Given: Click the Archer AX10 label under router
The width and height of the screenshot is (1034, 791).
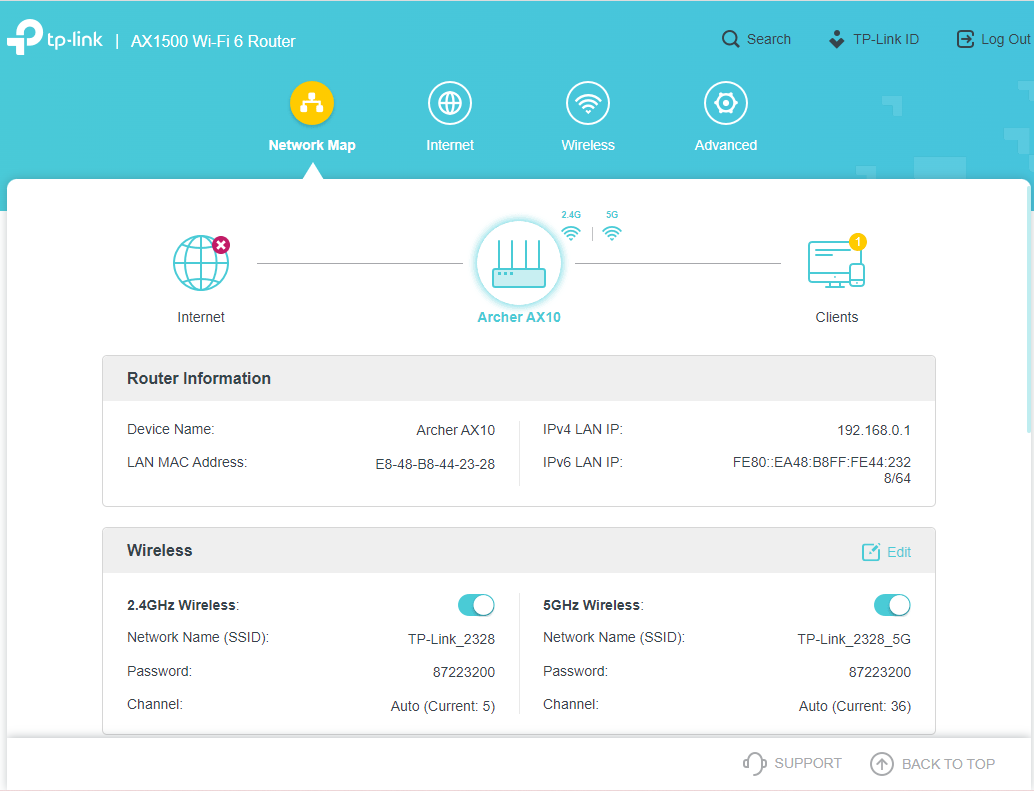Looking at the screenshot, I should tap(519, 317).
